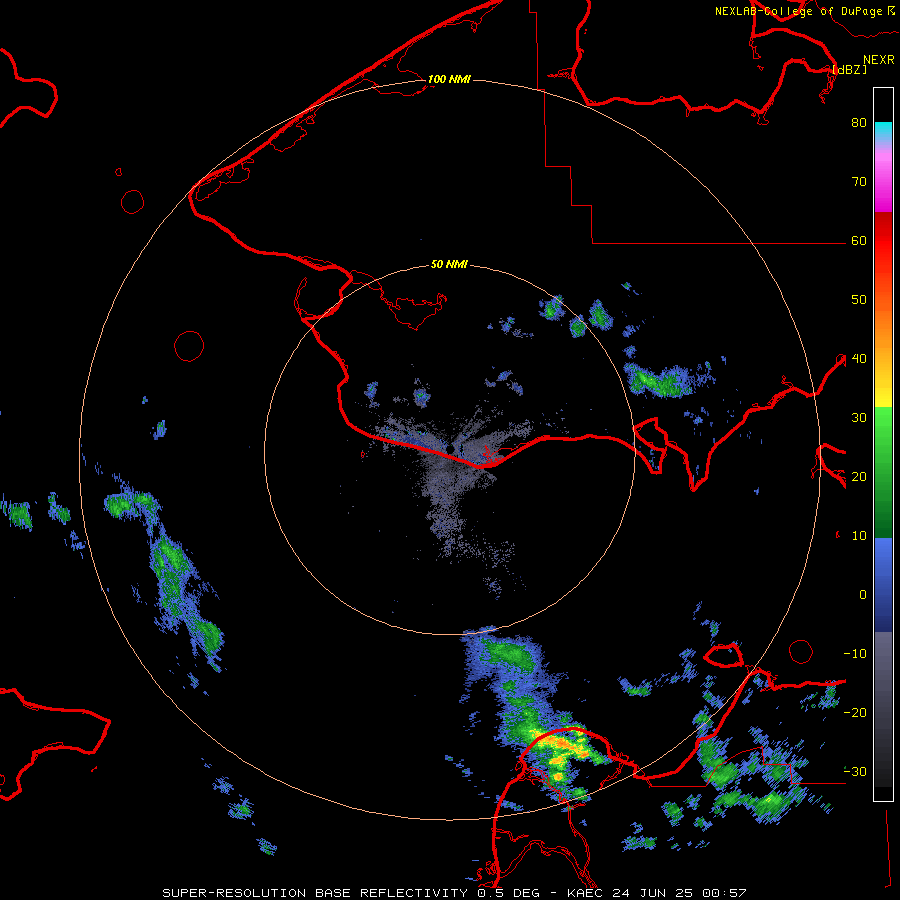This screenshot has width=900, height=900.
Task: Click the 70 value on the dBZ scale
Action: pos(859,182)
